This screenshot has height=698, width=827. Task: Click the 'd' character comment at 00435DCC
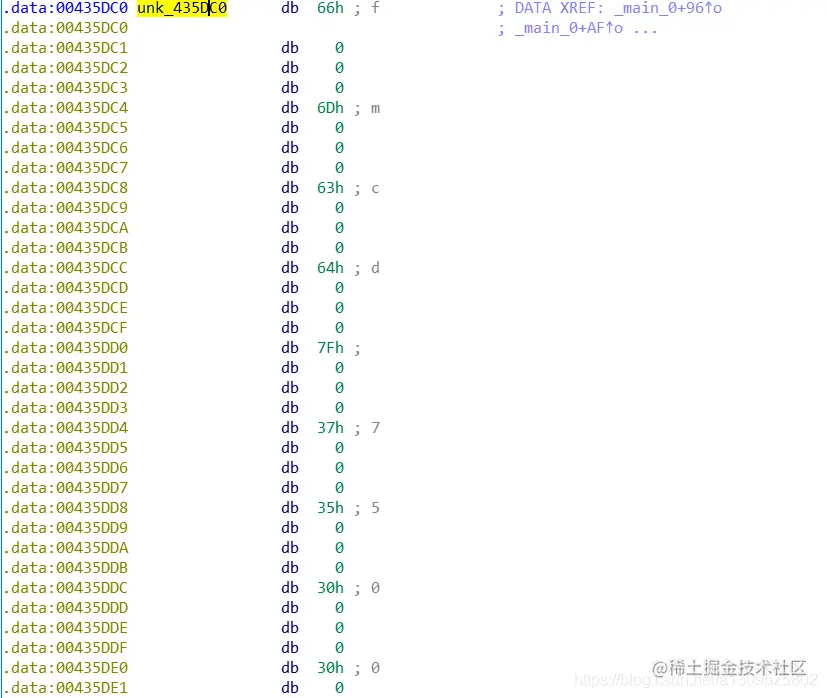pos(375,268)
